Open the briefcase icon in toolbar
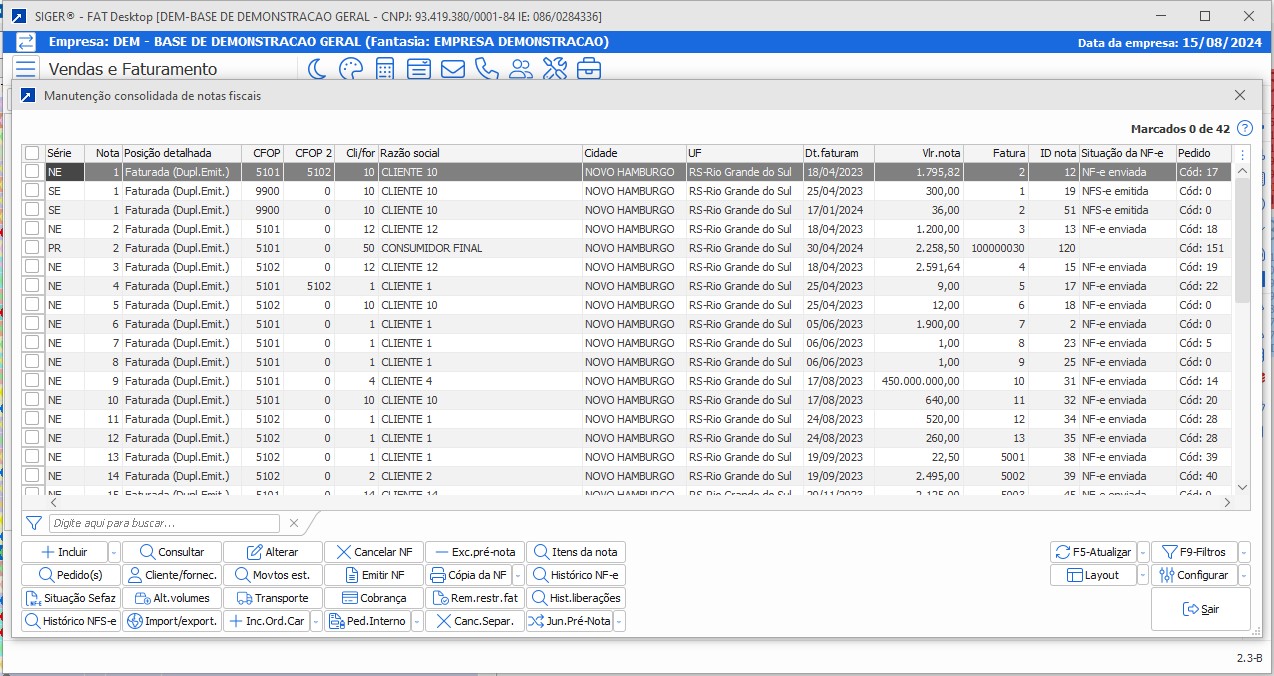1274x676 pixels. click(589, 69)
